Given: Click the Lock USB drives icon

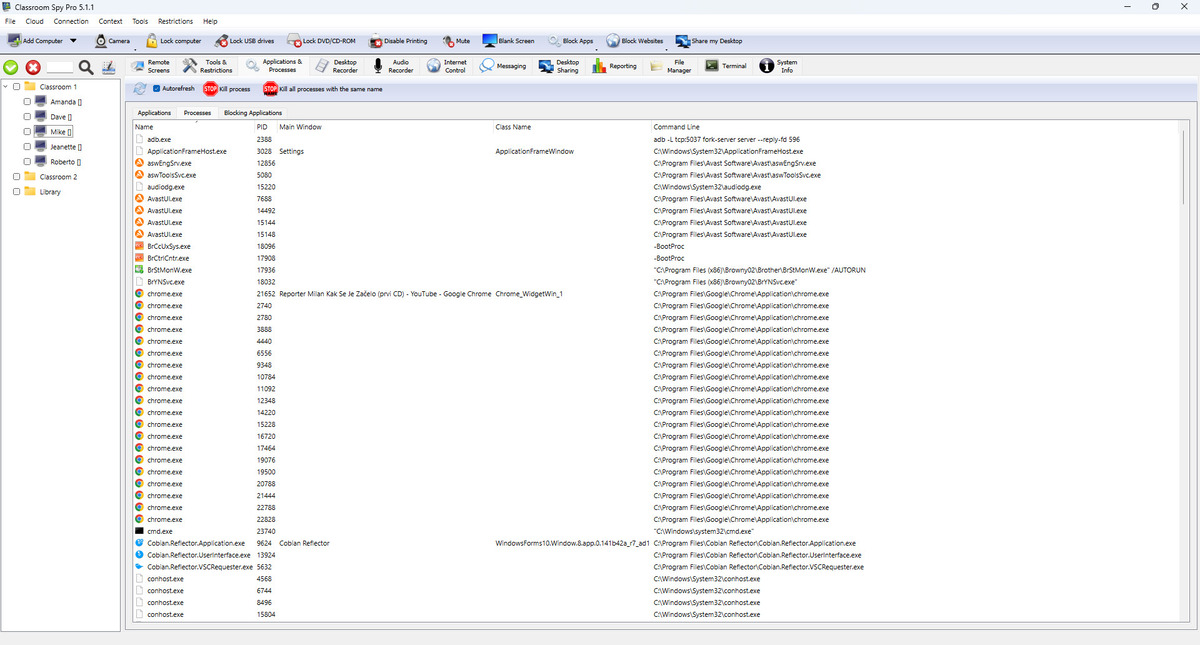Looking at the screenshot, I should pos(220,41).
